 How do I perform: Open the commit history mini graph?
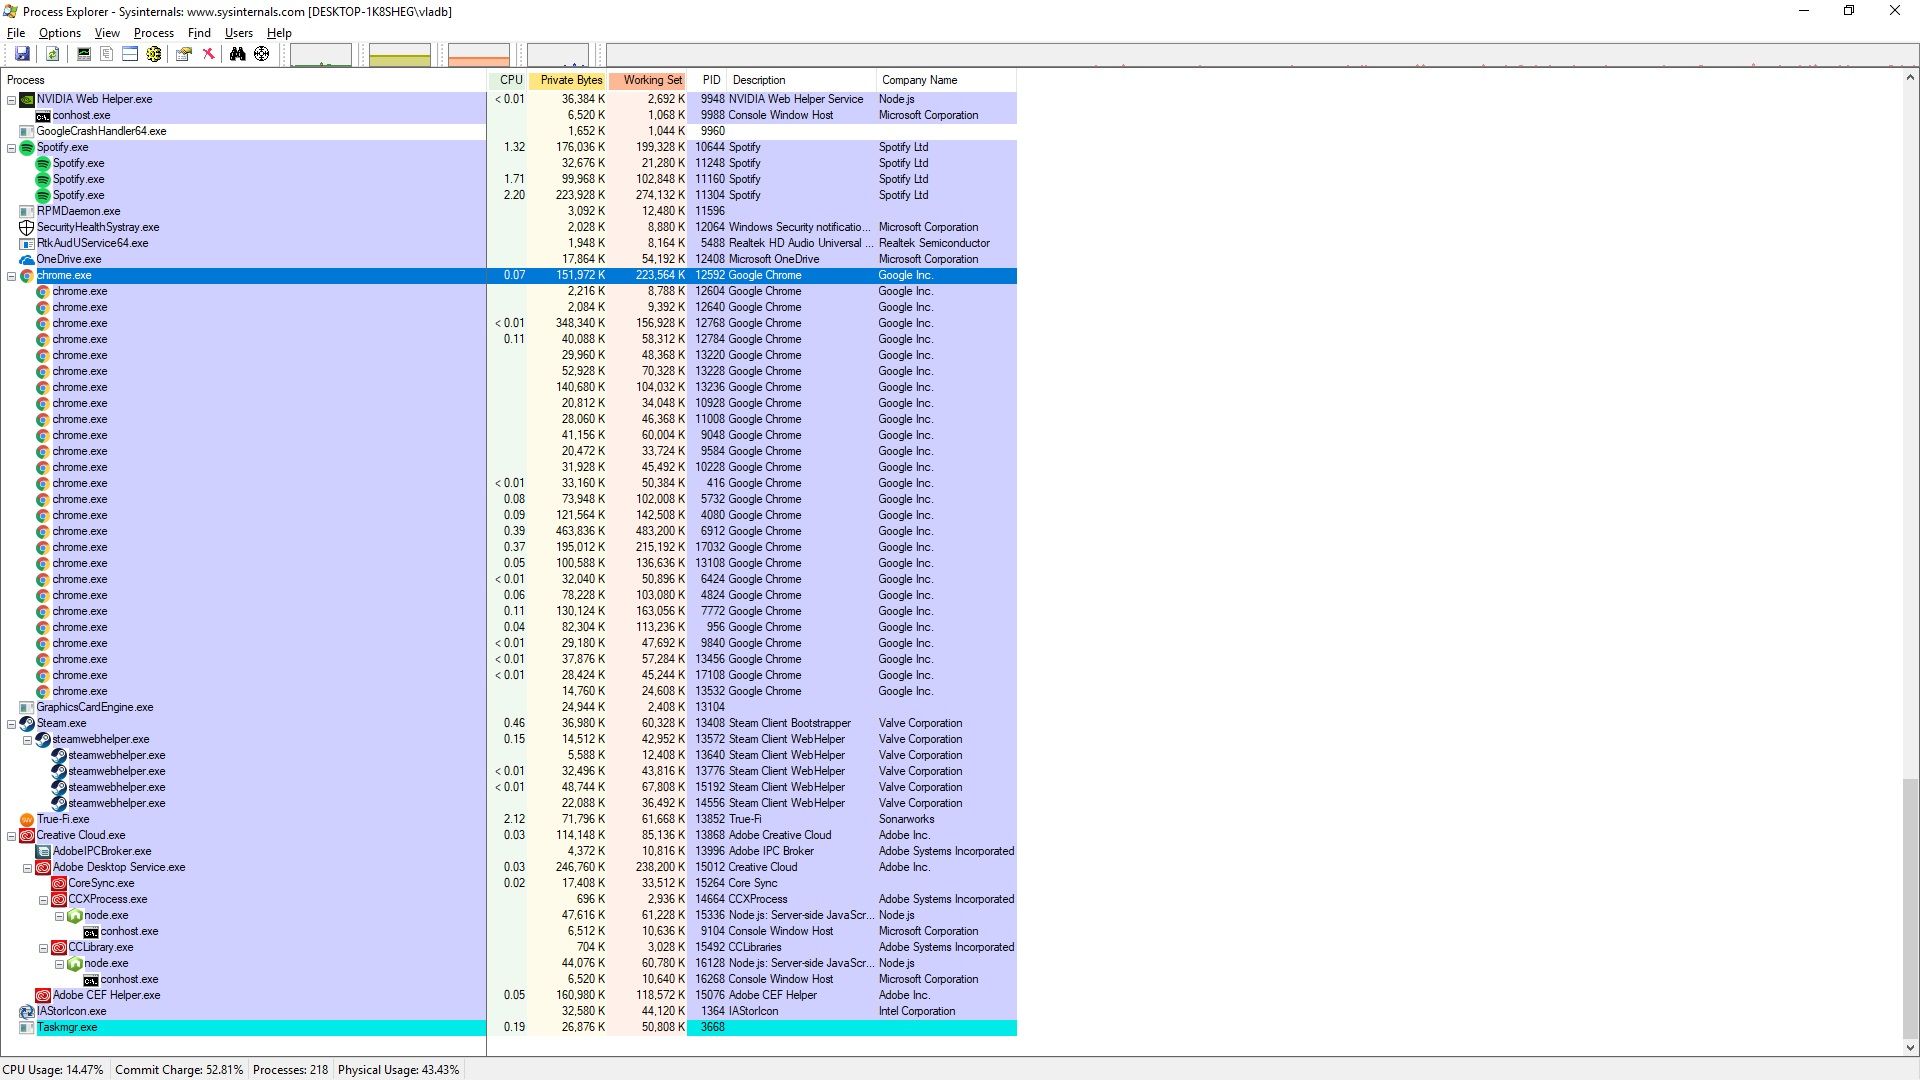(x=400, y=55)
